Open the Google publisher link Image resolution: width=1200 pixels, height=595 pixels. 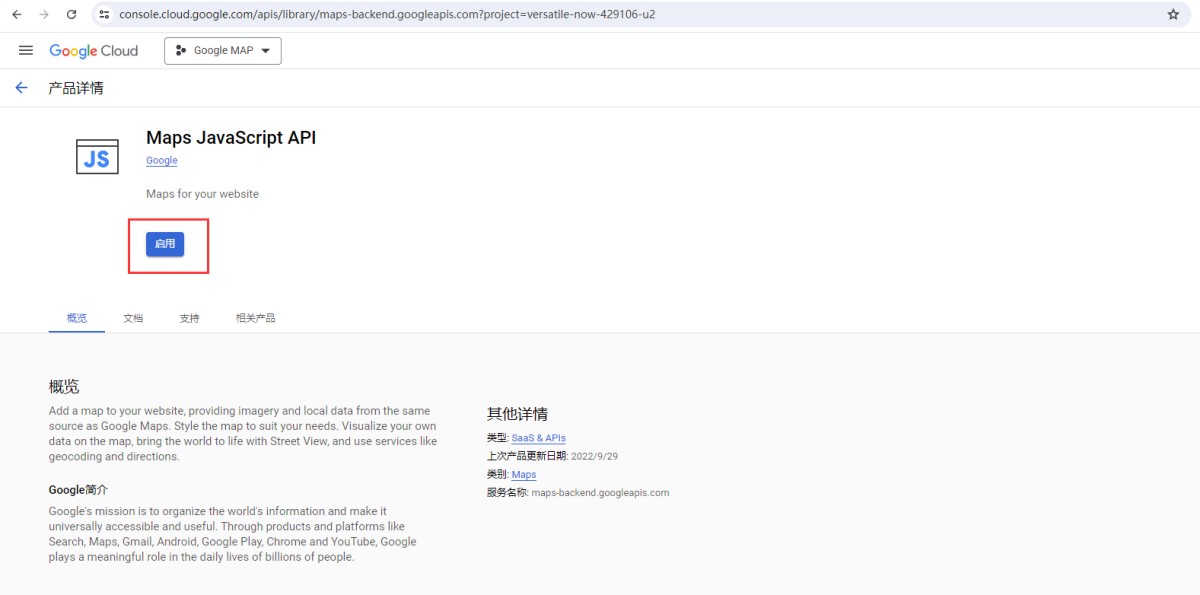coord(161,161)
